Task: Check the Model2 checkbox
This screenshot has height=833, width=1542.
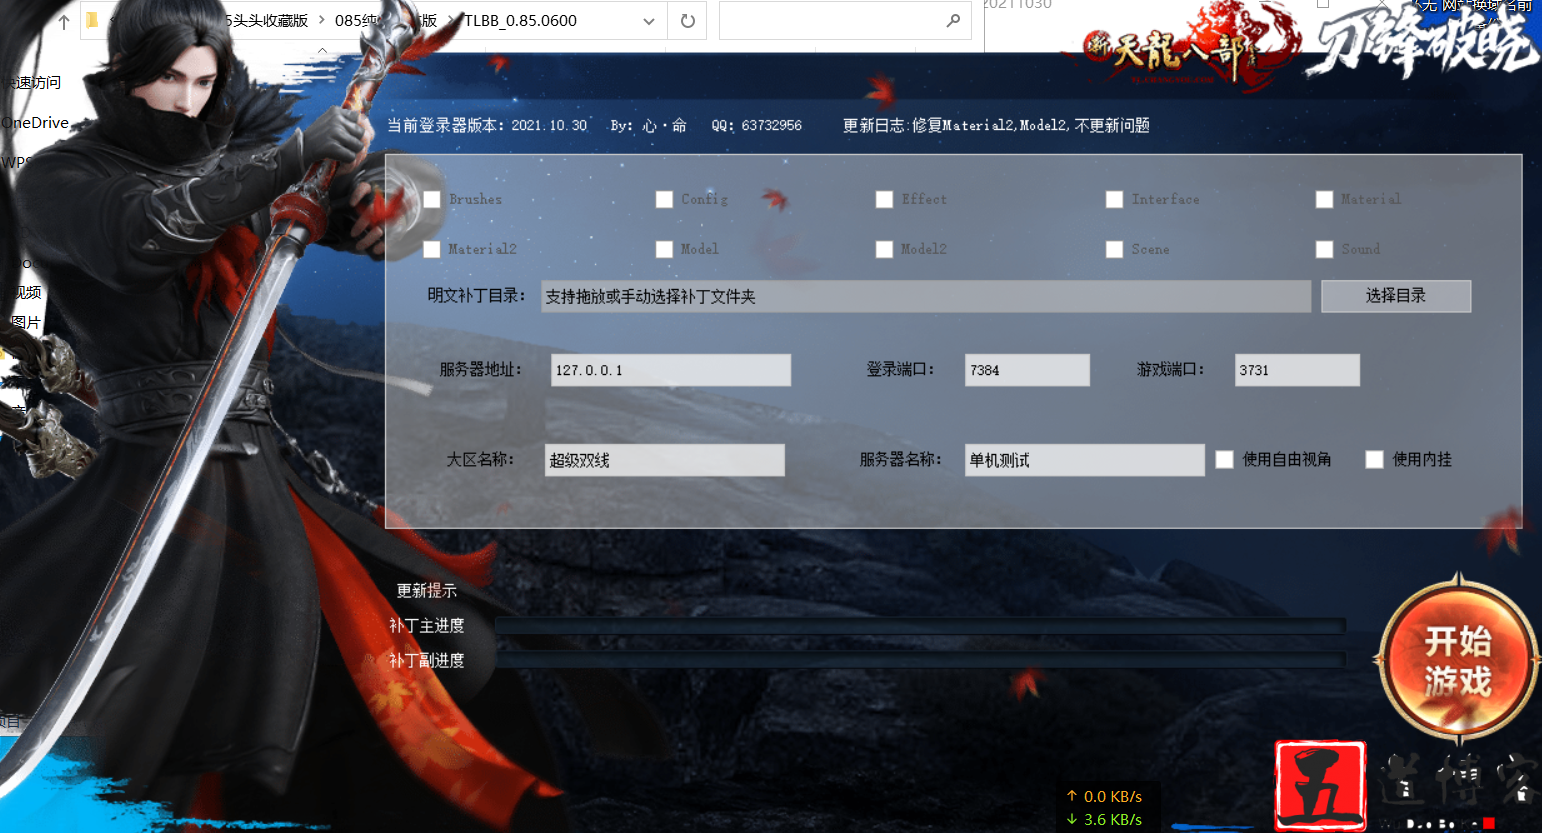Action: coord(884,249)
